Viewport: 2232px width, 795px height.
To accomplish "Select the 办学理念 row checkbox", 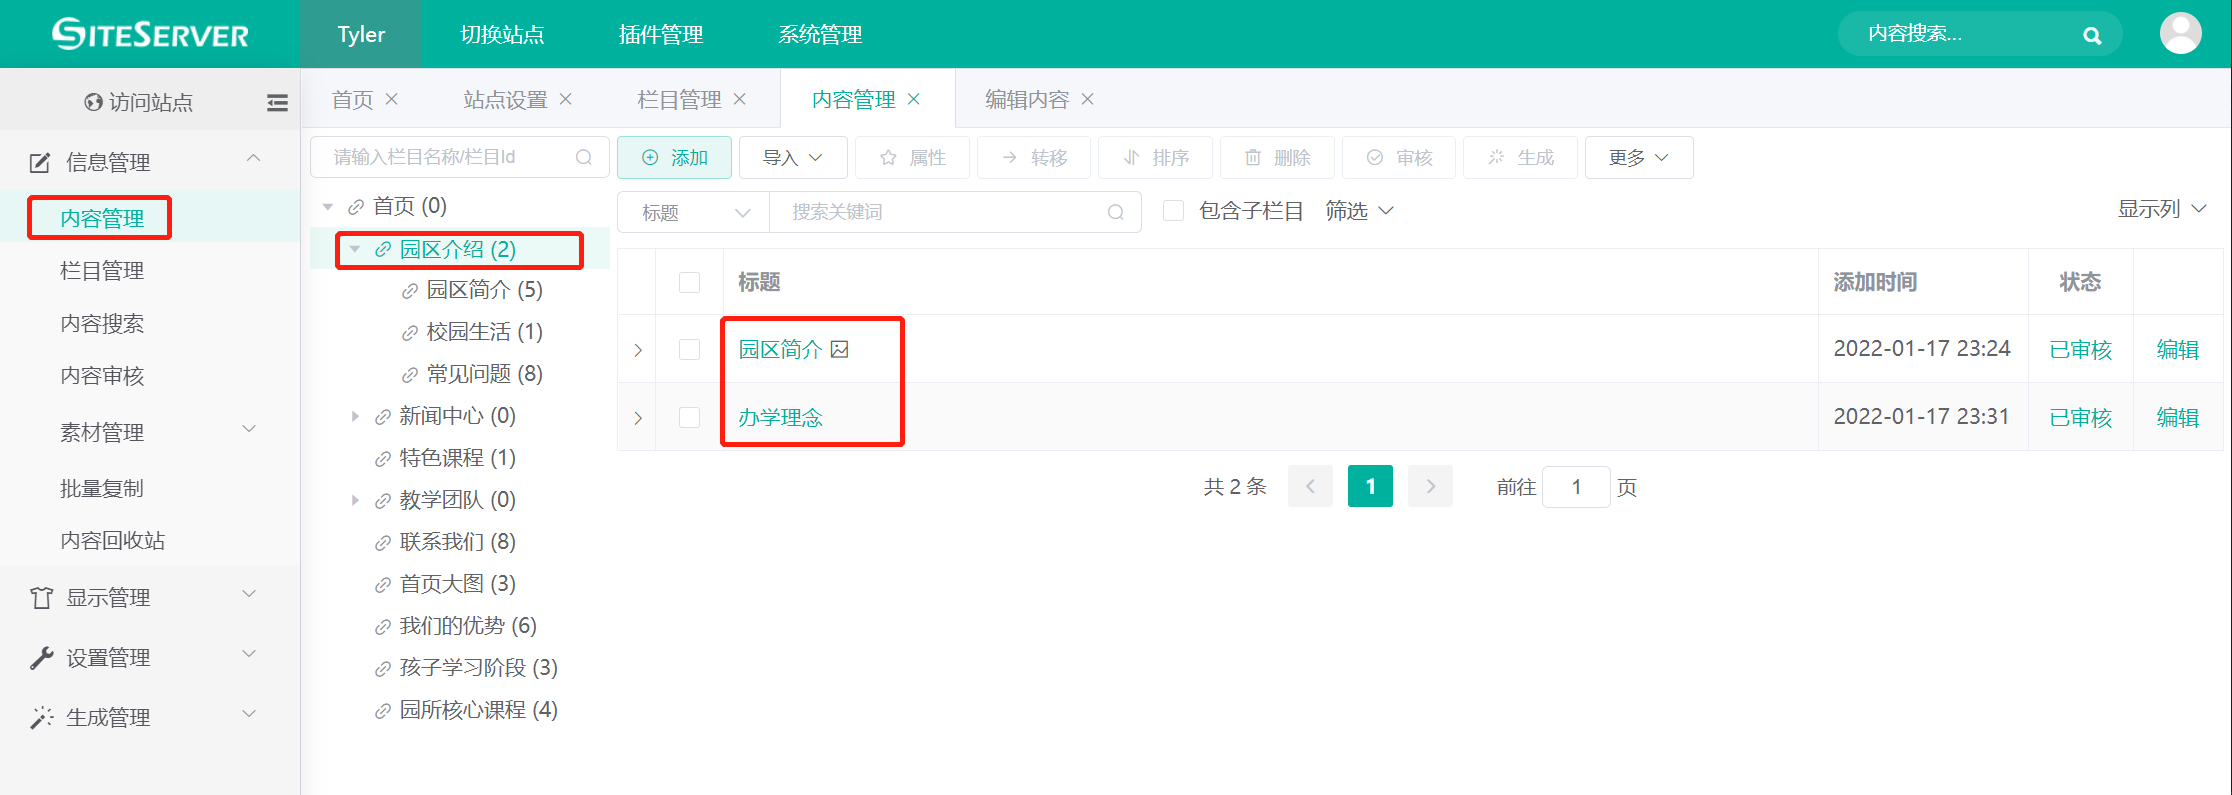I will click(x=689, y=417).
